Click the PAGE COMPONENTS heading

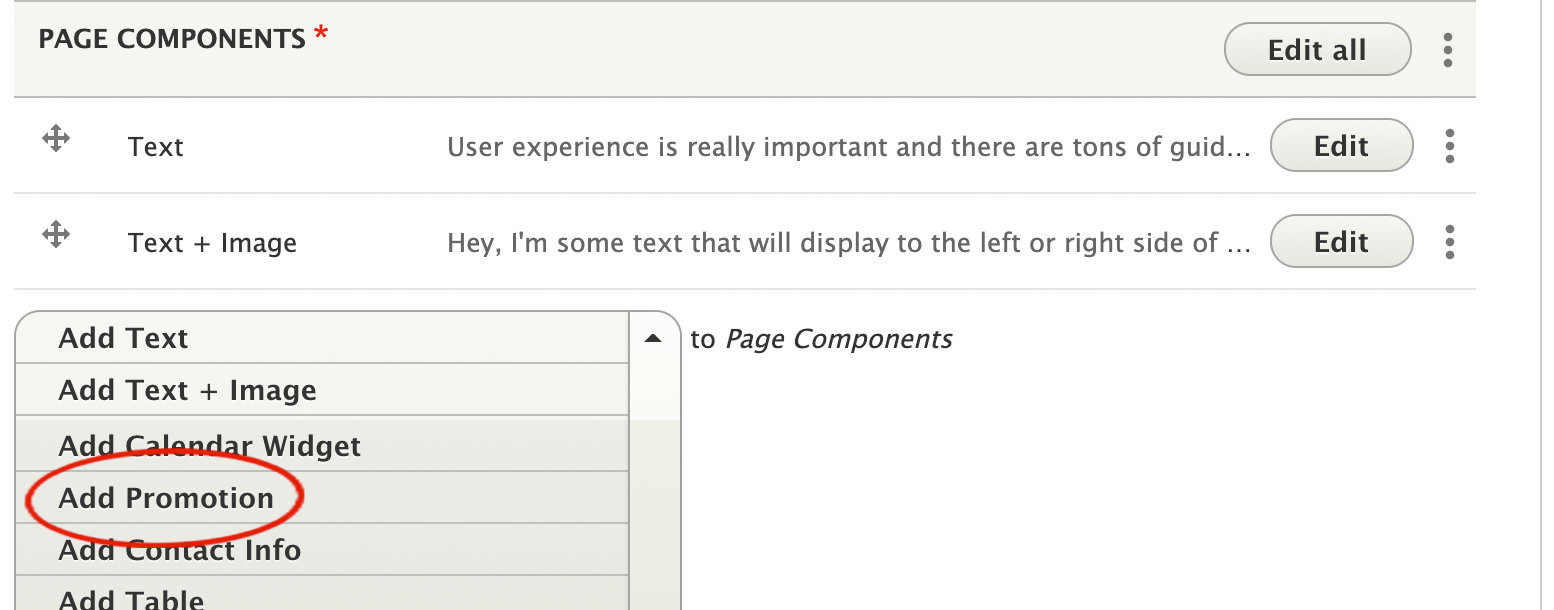172,39
